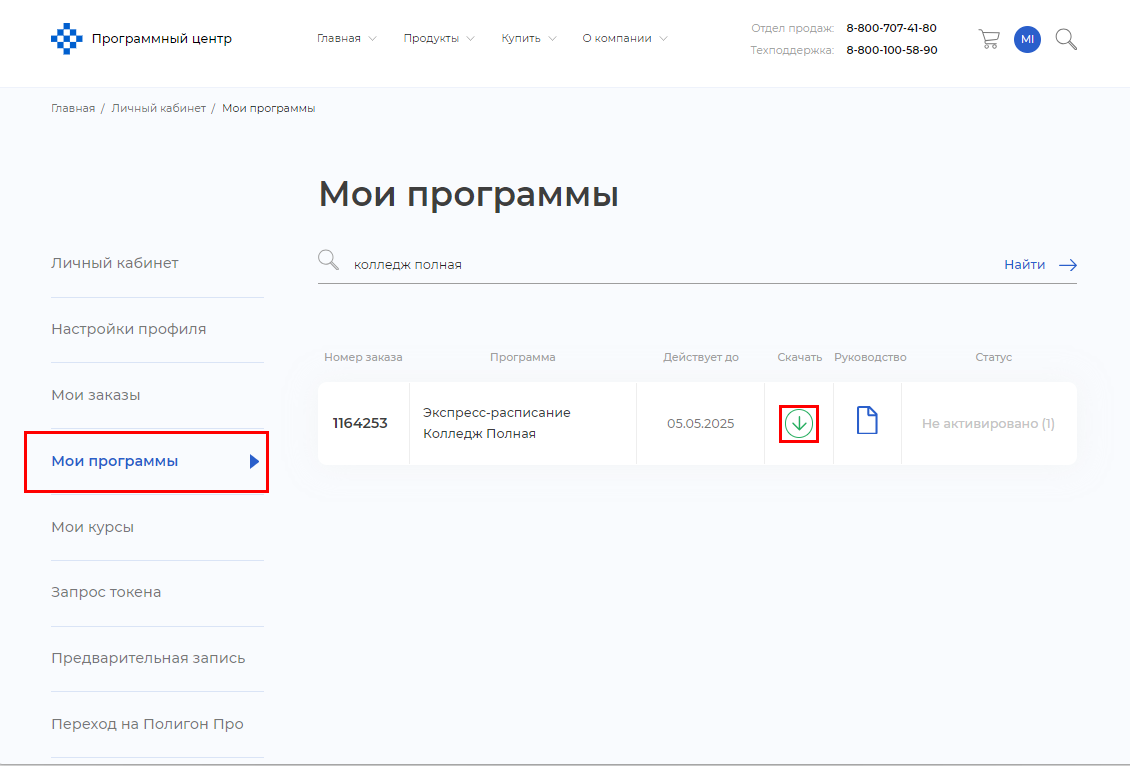Open Мои заказы in sidebar

pyautogui.click(x=96, y=395)
